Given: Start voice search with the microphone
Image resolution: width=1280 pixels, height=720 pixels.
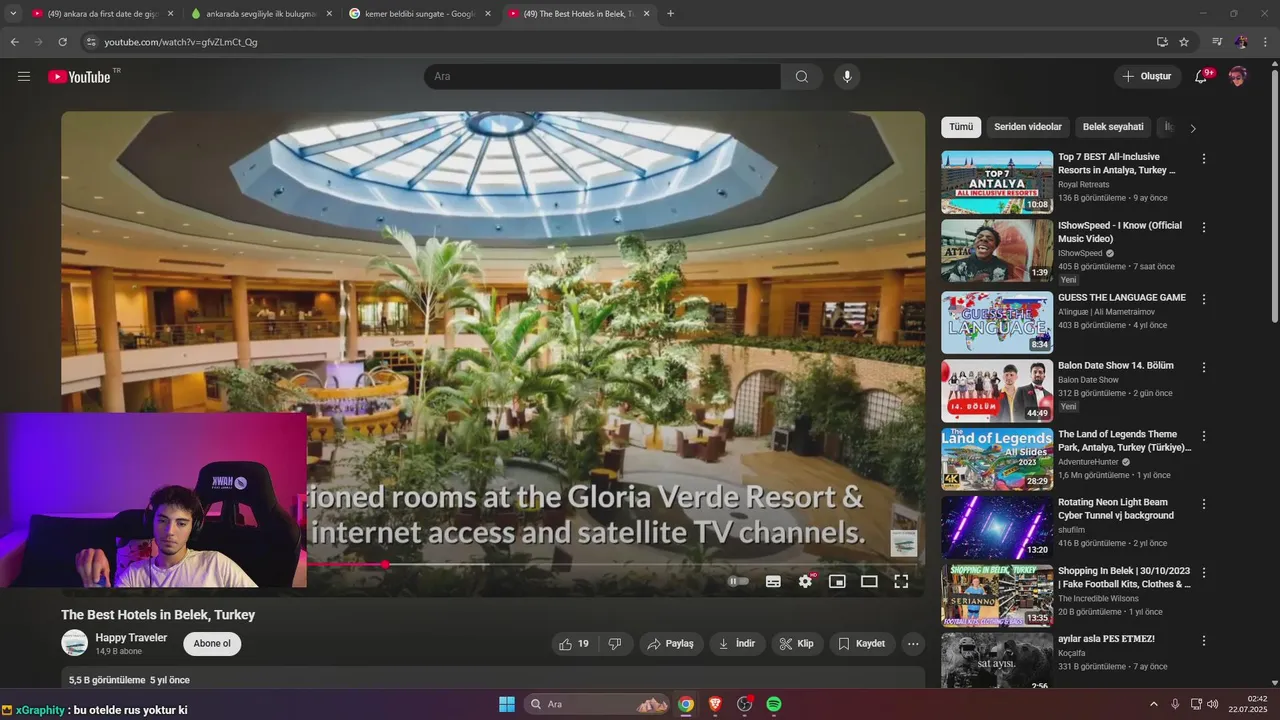Looking at the screenshot, I should [x=847, y=77].
